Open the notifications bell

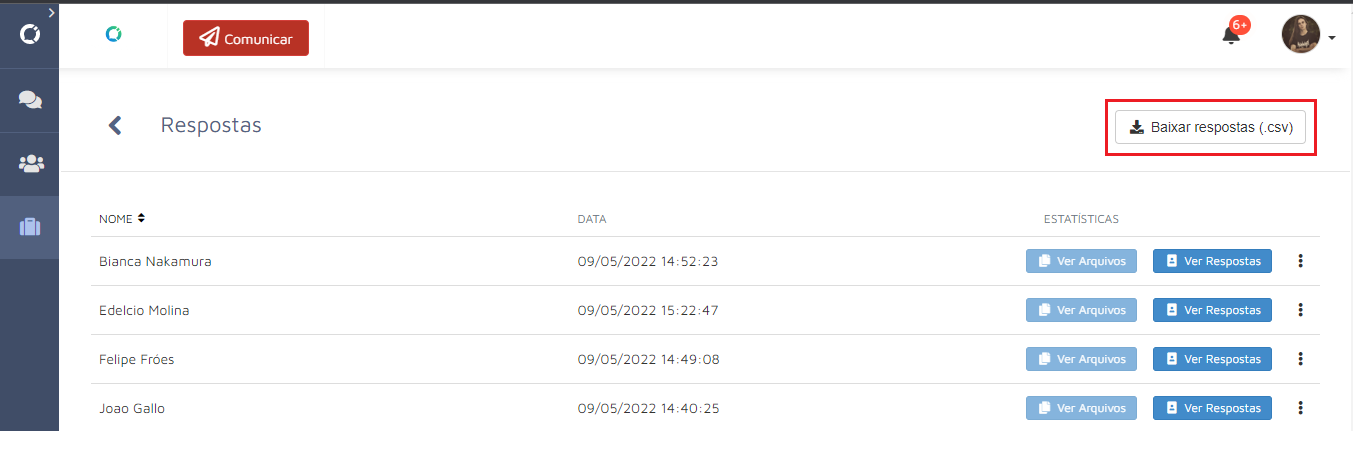[1231, 35]
